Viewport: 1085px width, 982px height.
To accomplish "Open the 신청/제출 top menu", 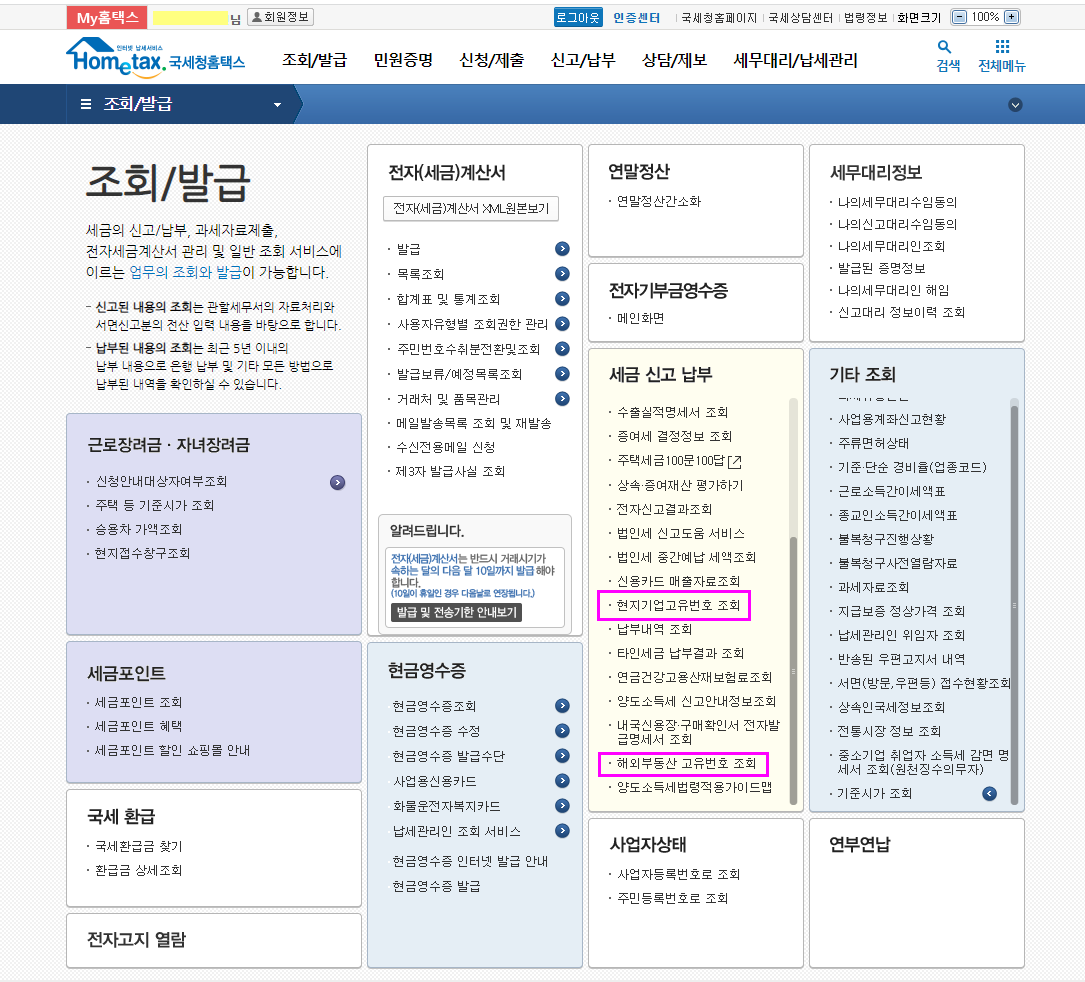I will click(x=491, y=60).
